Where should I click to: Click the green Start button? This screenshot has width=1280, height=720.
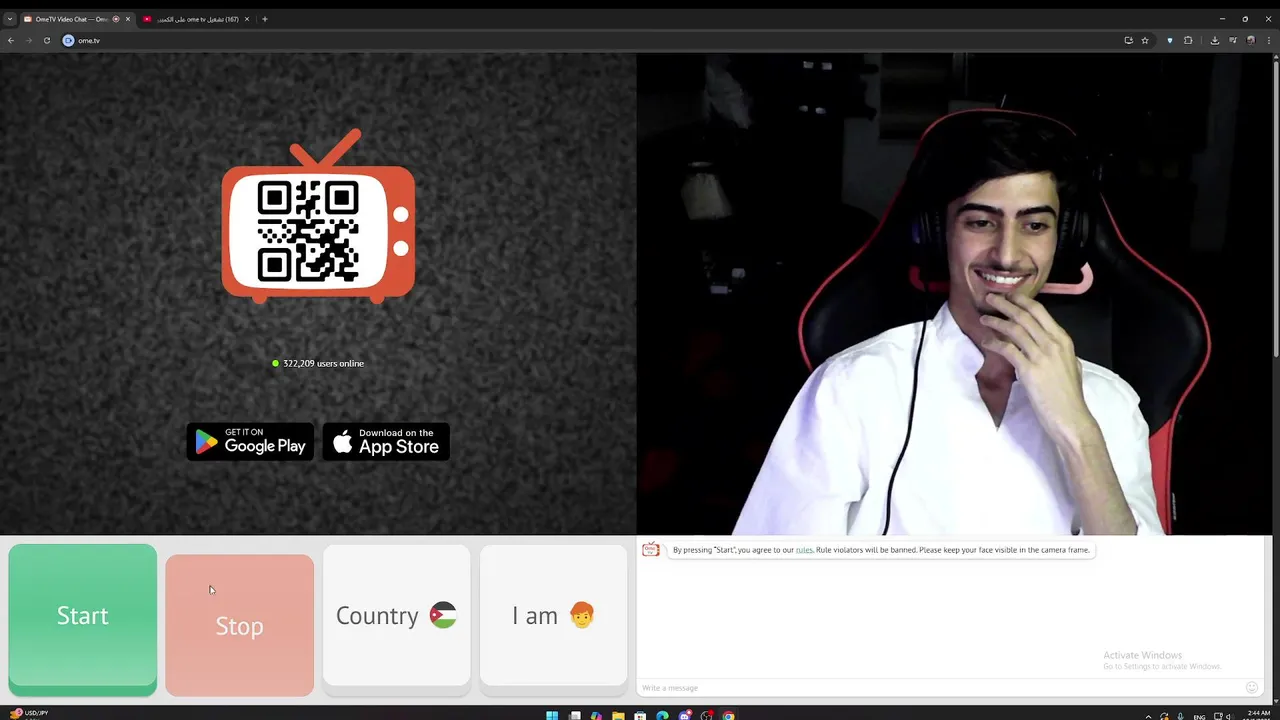coord(82,619)
